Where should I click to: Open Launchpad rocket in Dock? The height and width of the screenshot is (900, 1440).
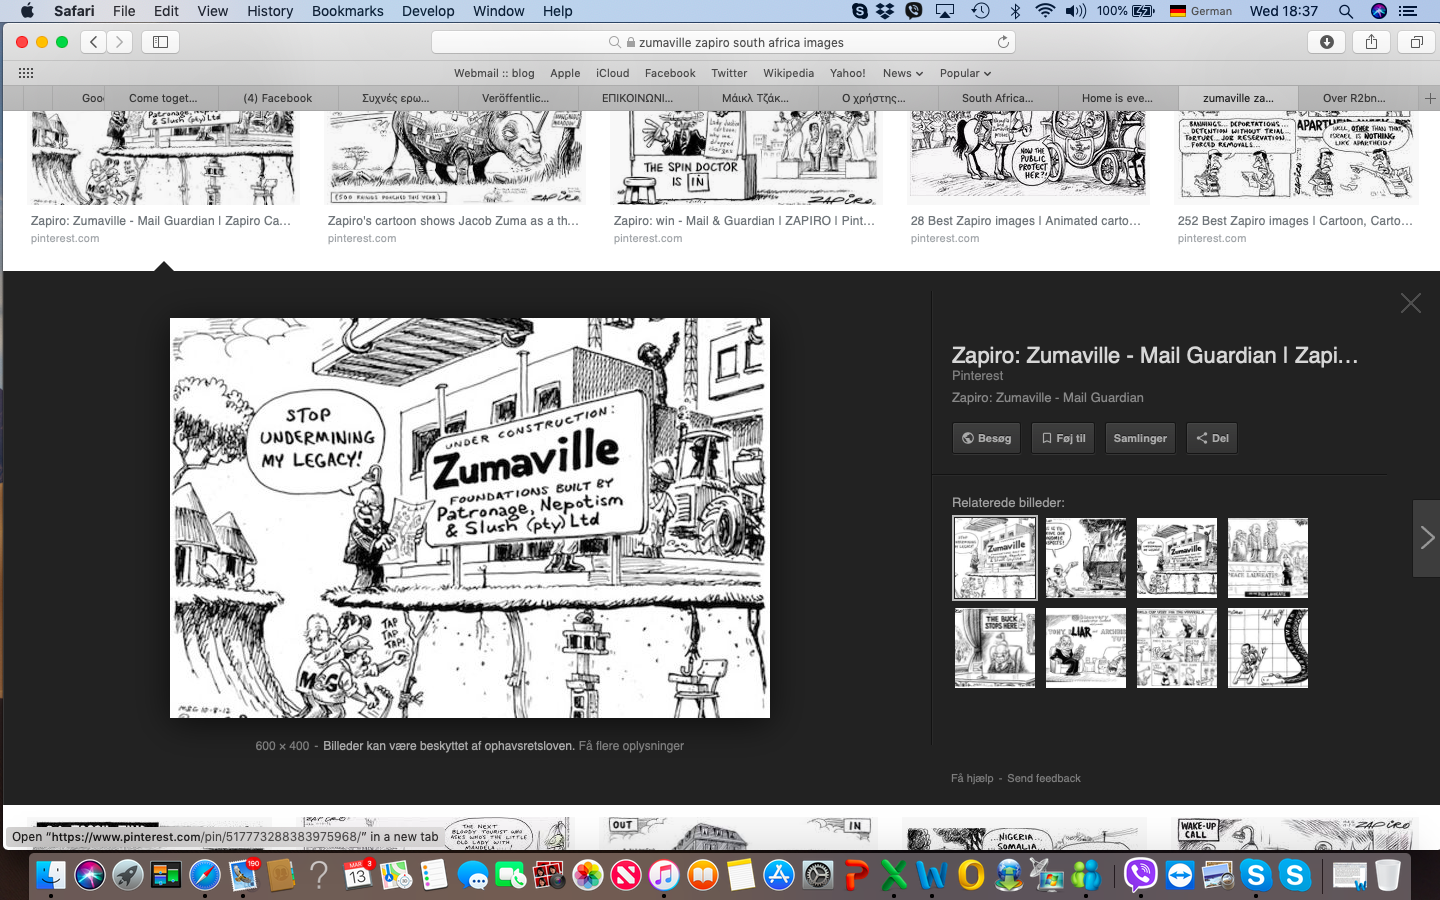point(128,875)
